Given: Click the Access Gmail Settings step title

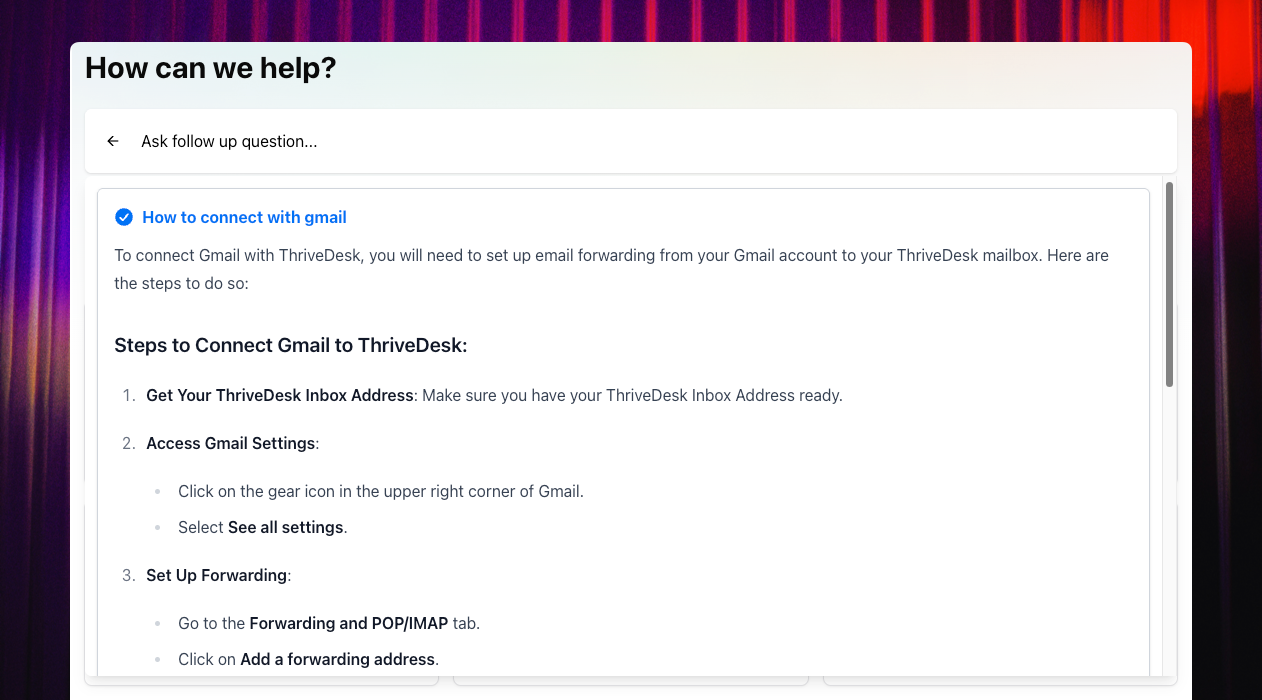Looking at the screenshot, I should coord(231,443).
